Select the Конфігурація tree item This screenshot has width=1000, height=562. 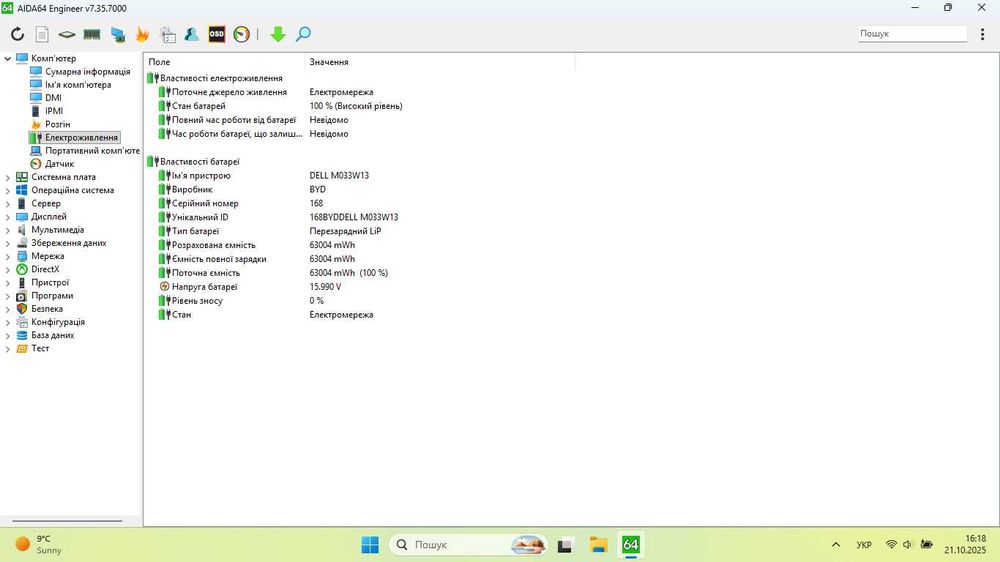click(58, 322)
